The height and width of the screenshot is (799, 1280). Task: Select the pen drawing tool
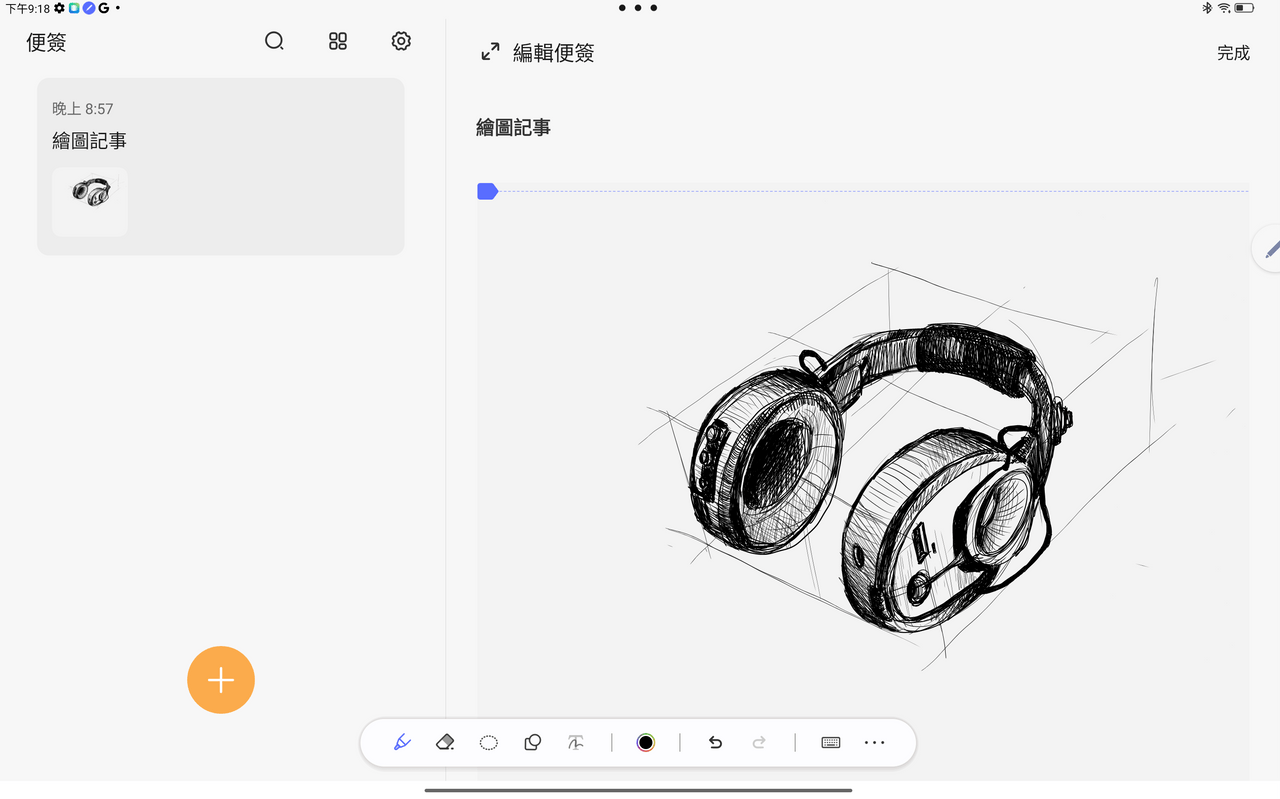pos(402,742)
